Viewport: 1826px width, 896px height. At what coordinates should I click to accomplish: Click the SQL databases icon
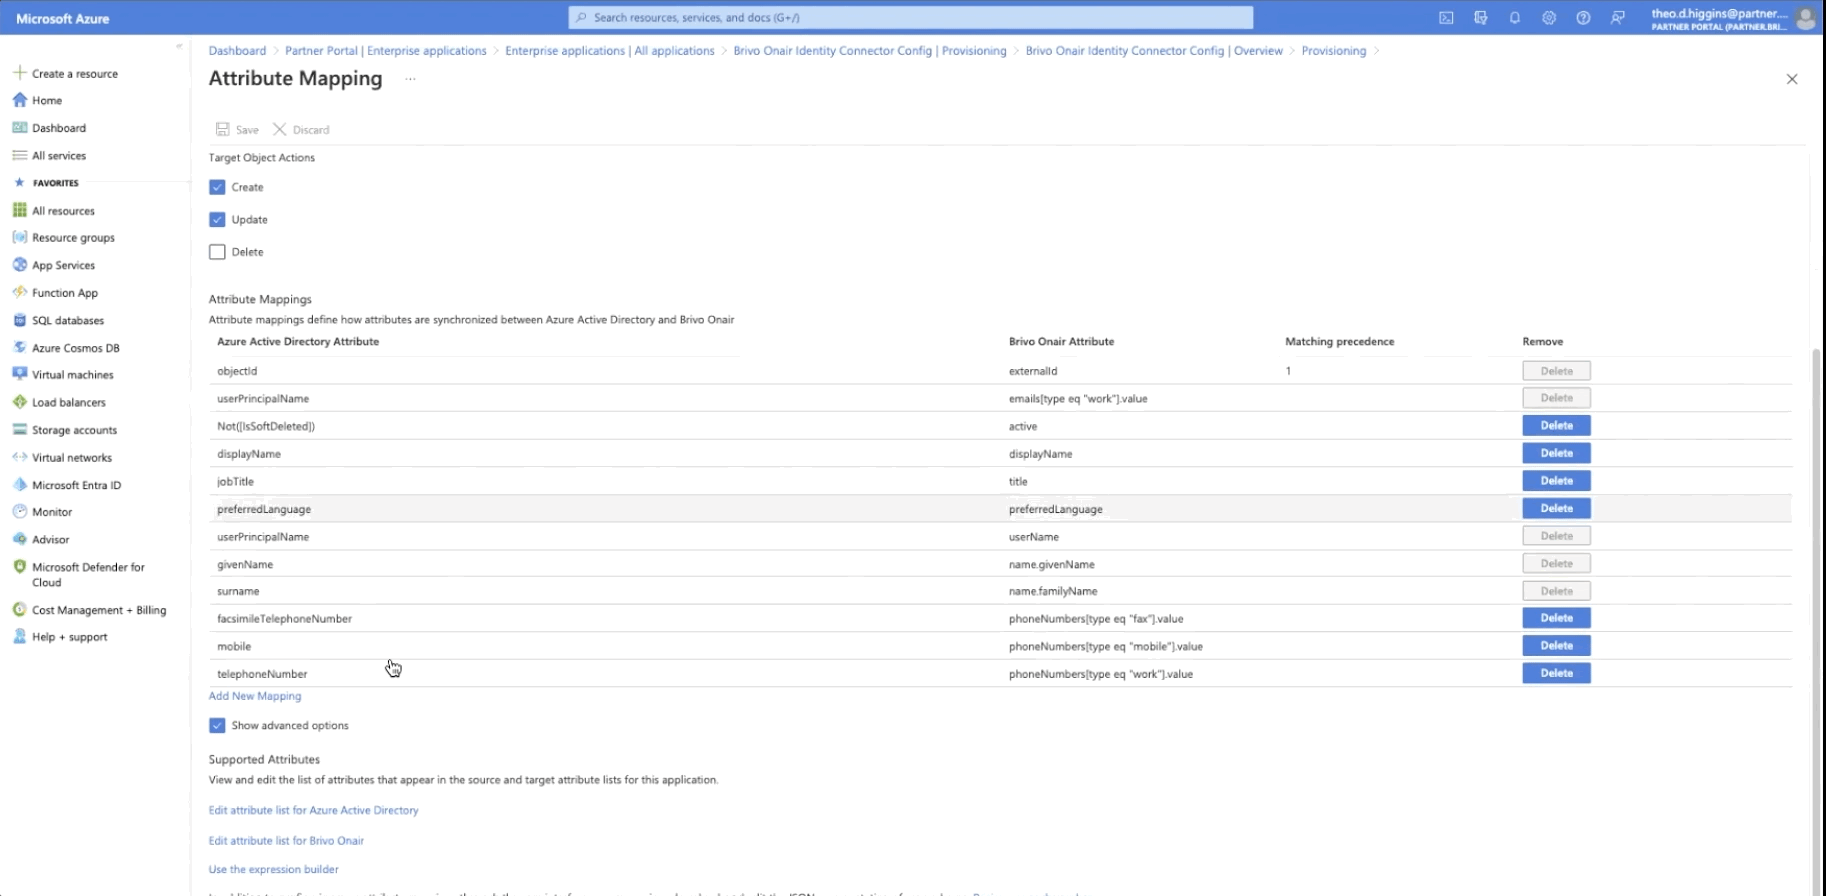pos(19,320)
